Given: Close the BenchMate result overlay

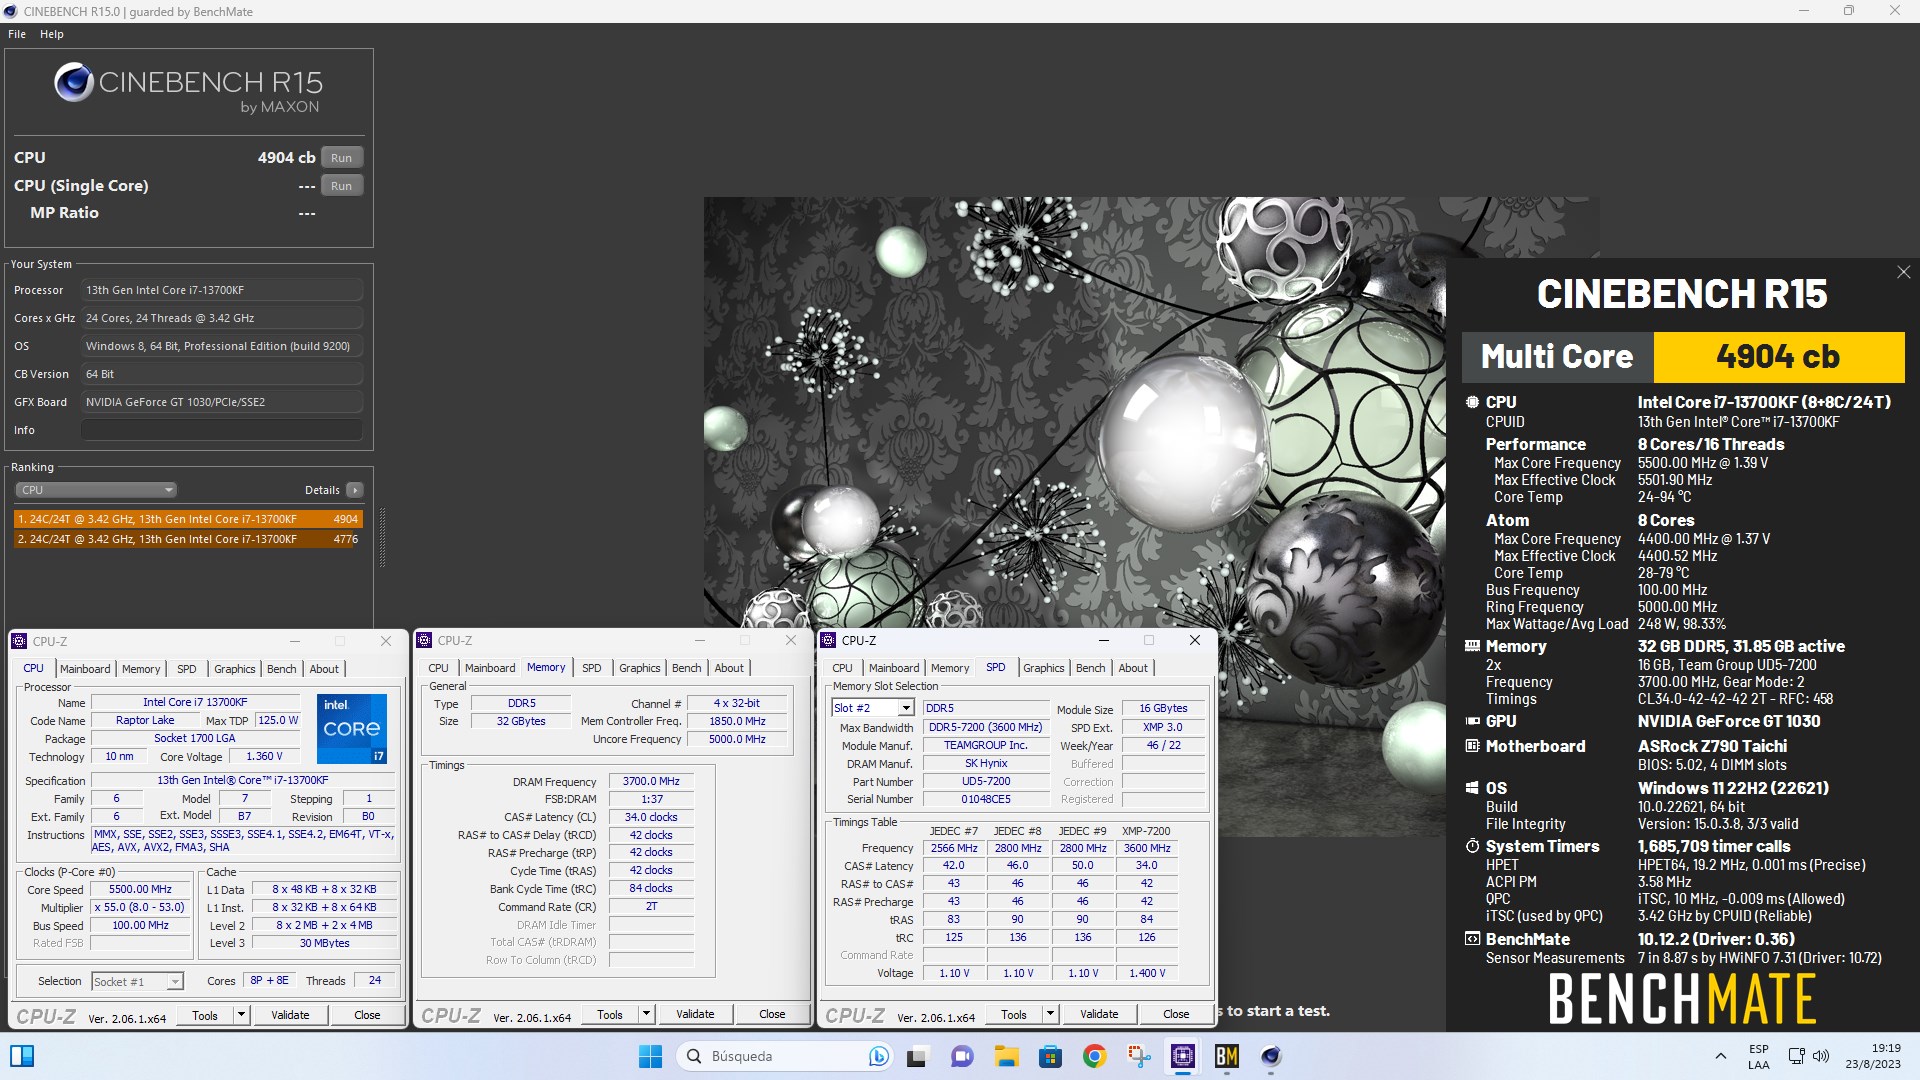Looking at the screenshot, I should pyautogui.click(x=1903, y=272).
